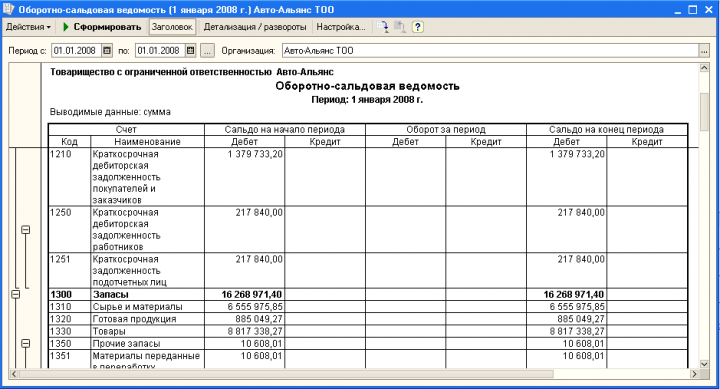Collapse the group beside account 1250

[26, 230]
